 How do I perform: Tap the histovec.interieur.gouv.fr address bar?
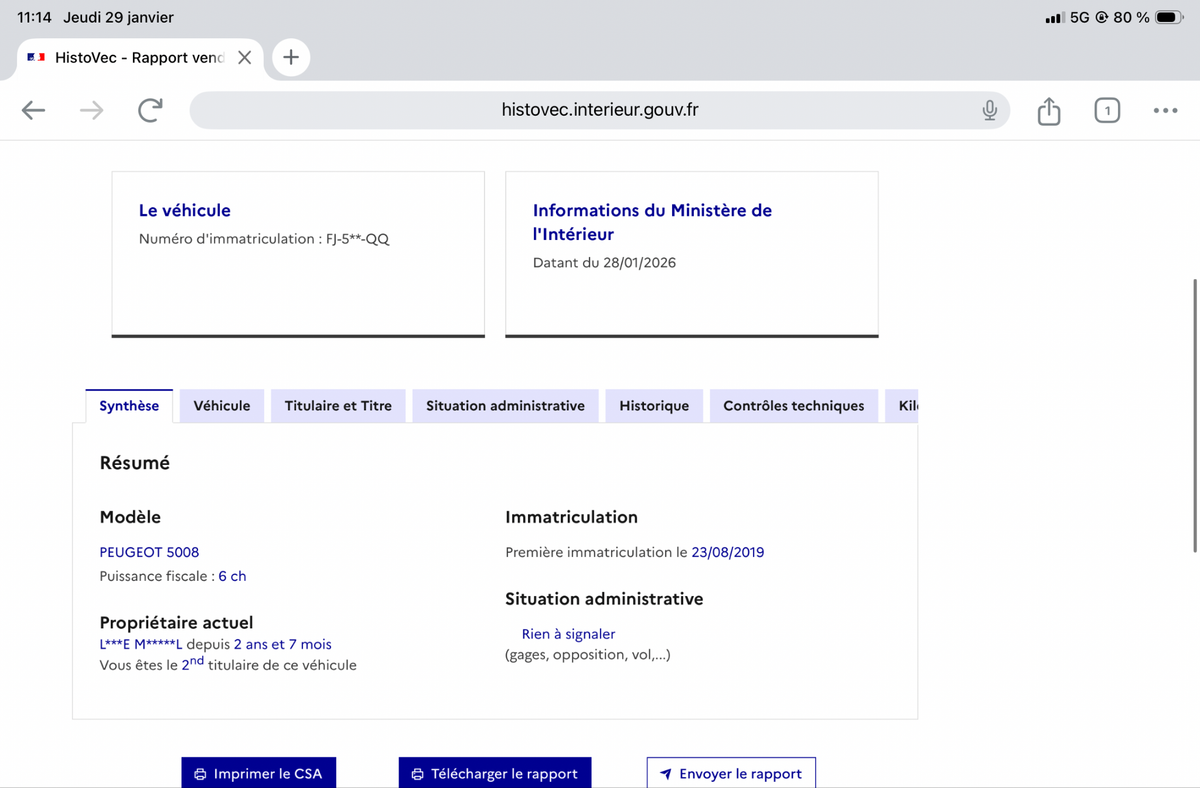point(599,110)
